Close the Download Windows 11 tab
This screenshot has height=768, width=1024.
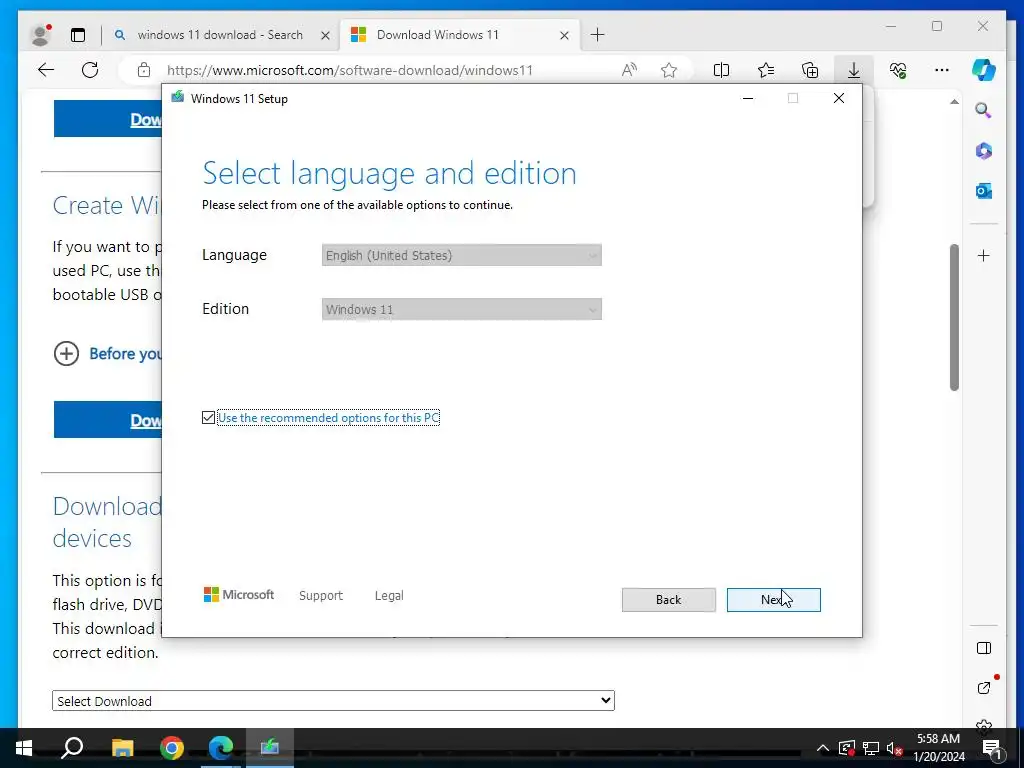(565, 35)
